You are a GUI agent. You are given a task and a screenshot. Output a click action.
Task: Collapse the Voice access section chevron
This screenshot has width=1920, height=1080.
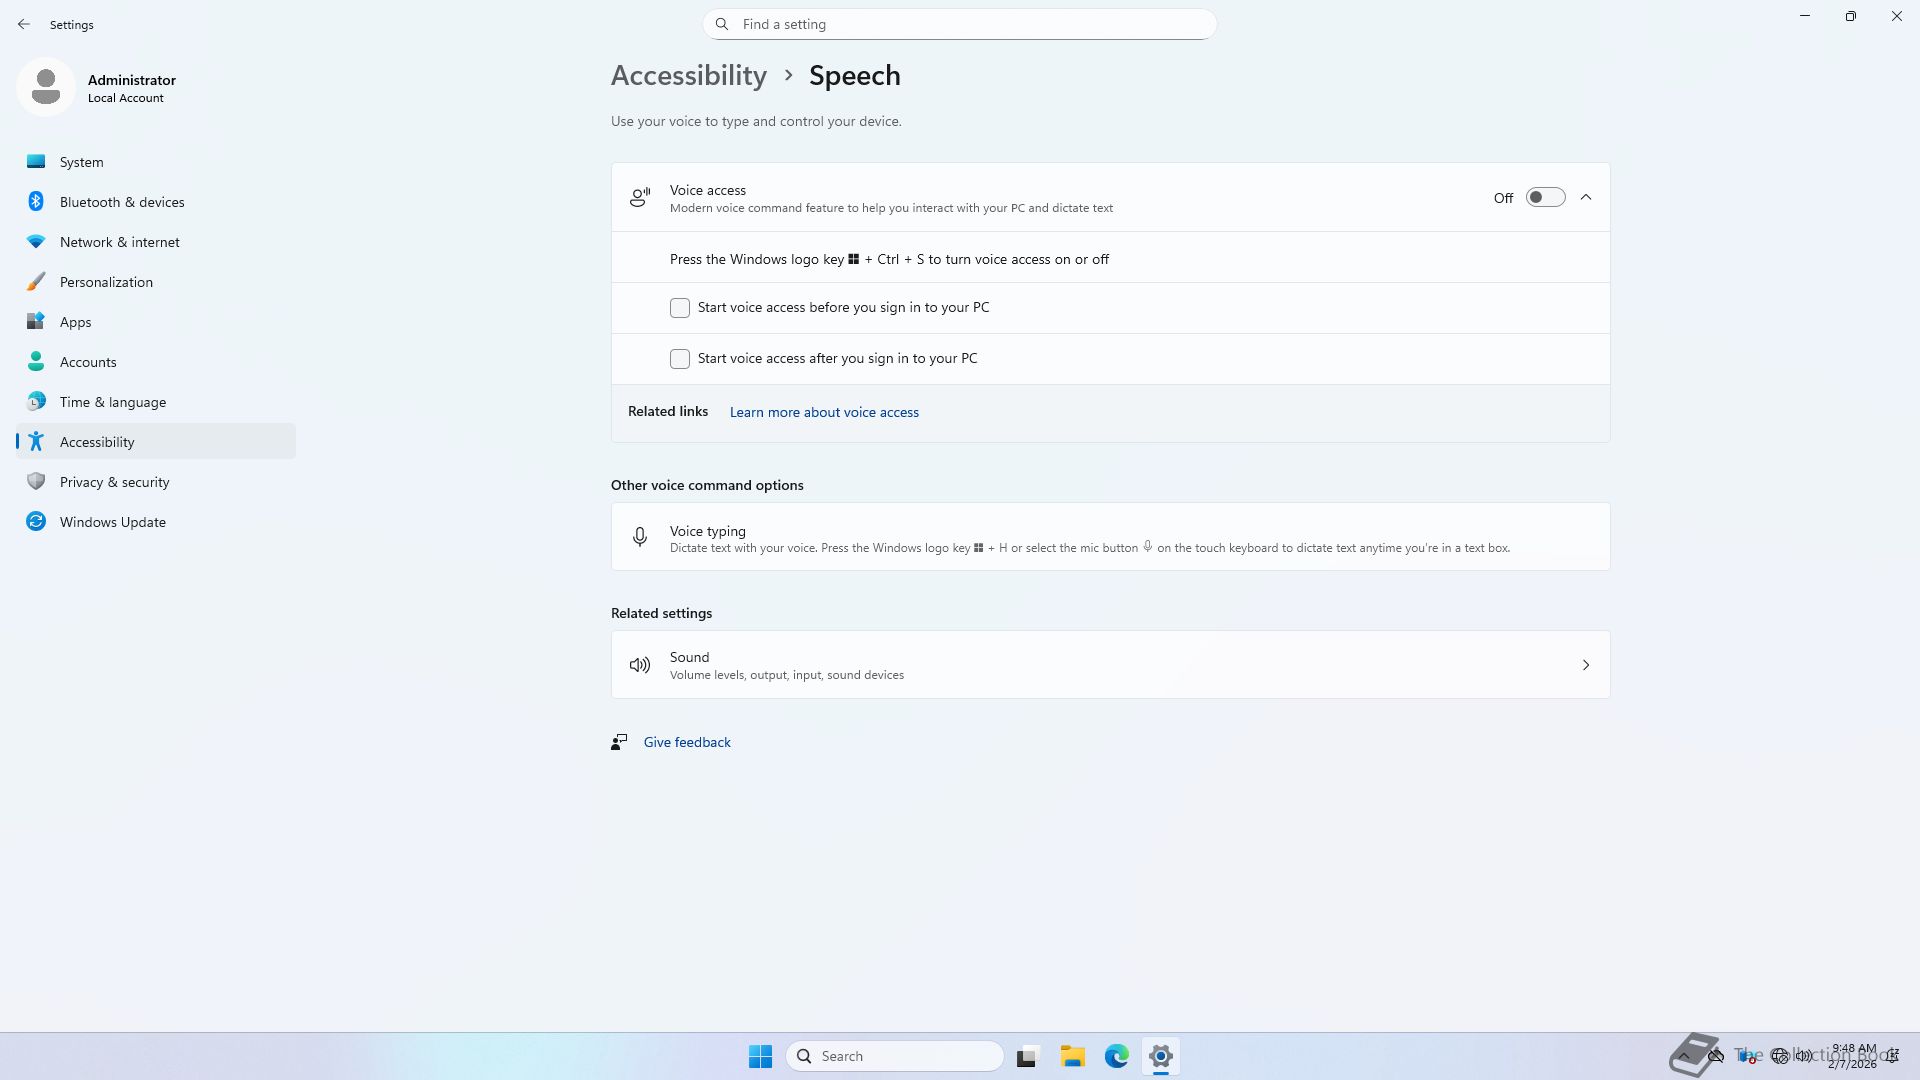click(1586, 198)
